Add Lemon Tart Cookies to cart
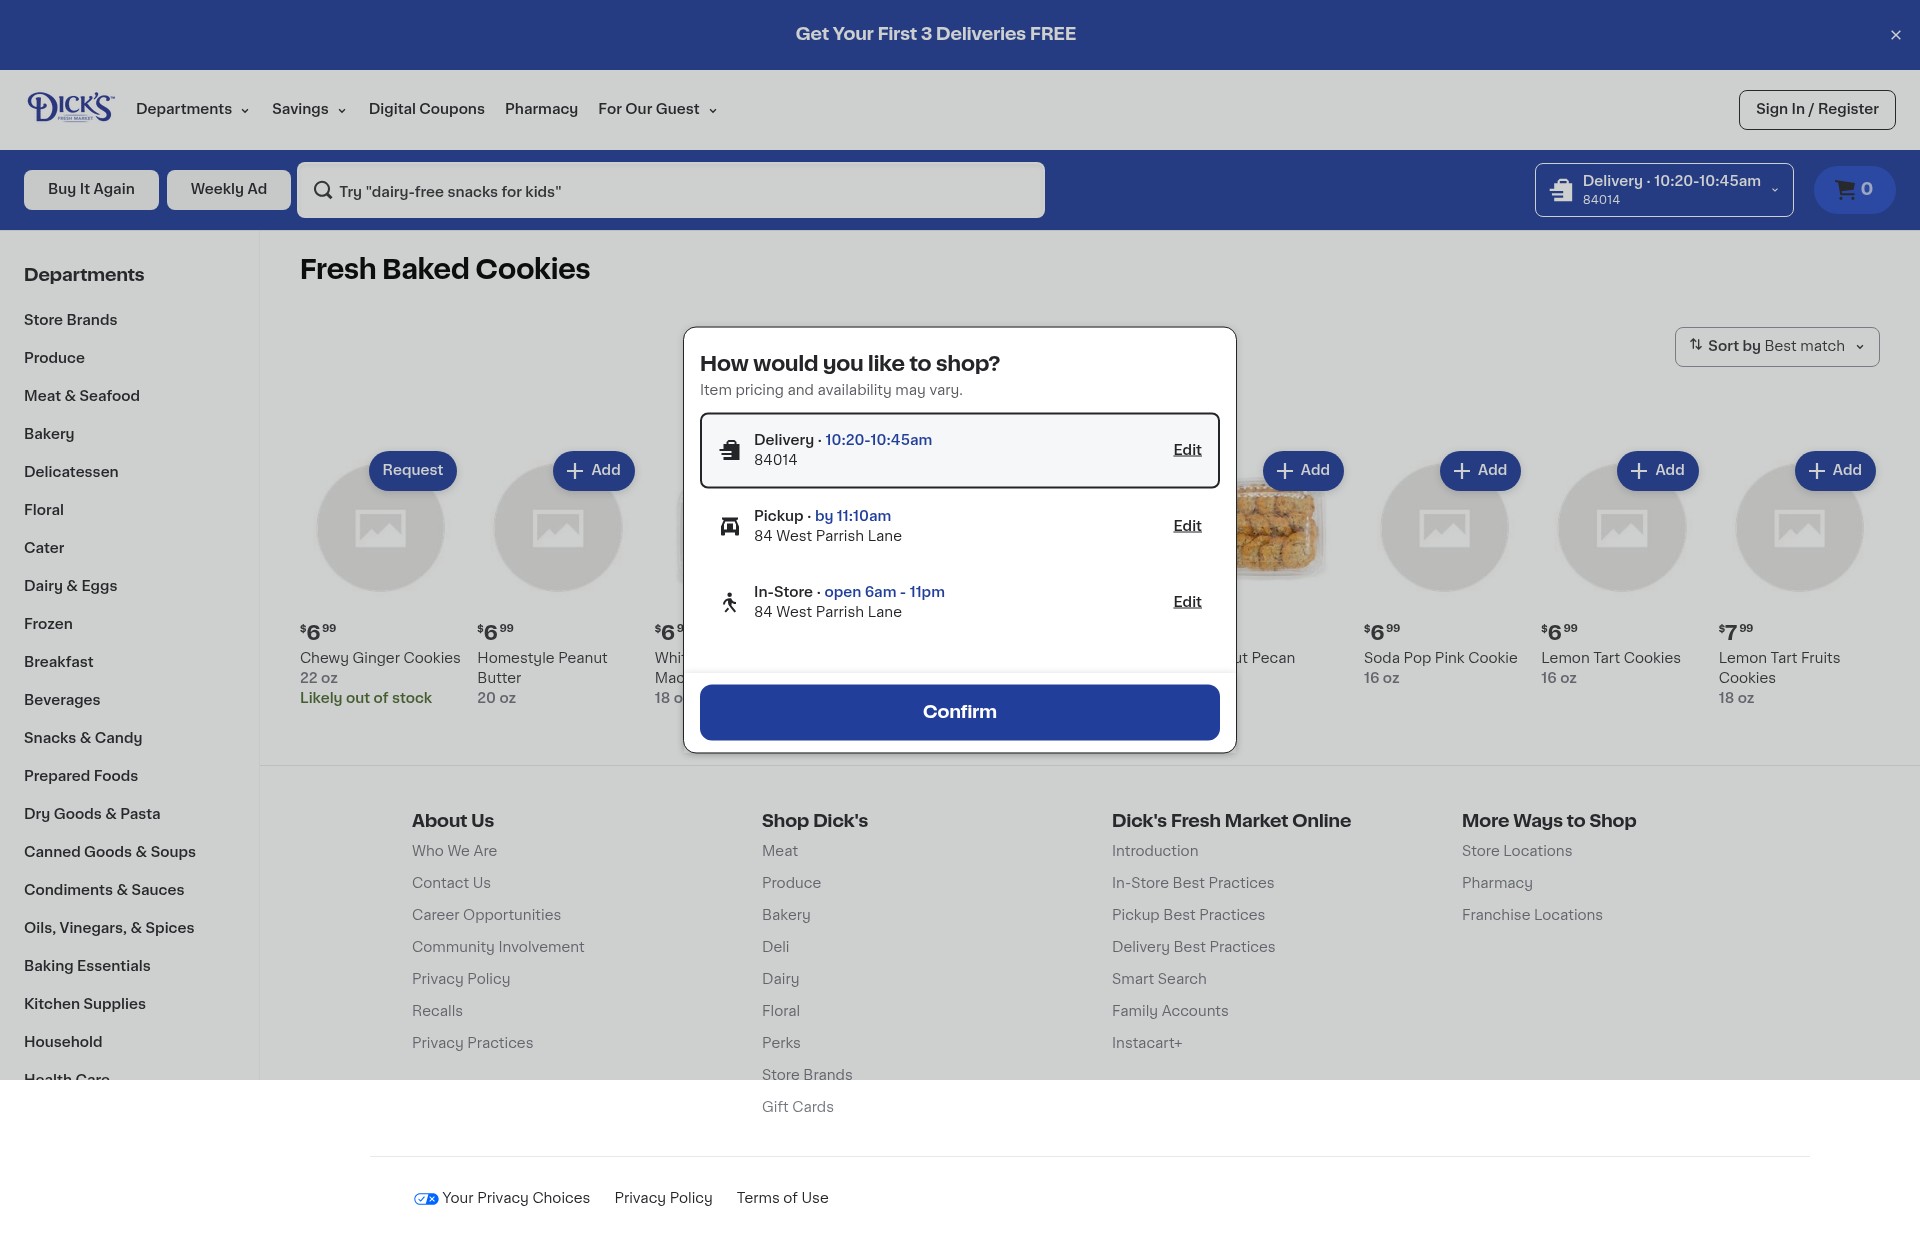The height and width of the screenshot is (1233, 1920). pos(1658,470)
